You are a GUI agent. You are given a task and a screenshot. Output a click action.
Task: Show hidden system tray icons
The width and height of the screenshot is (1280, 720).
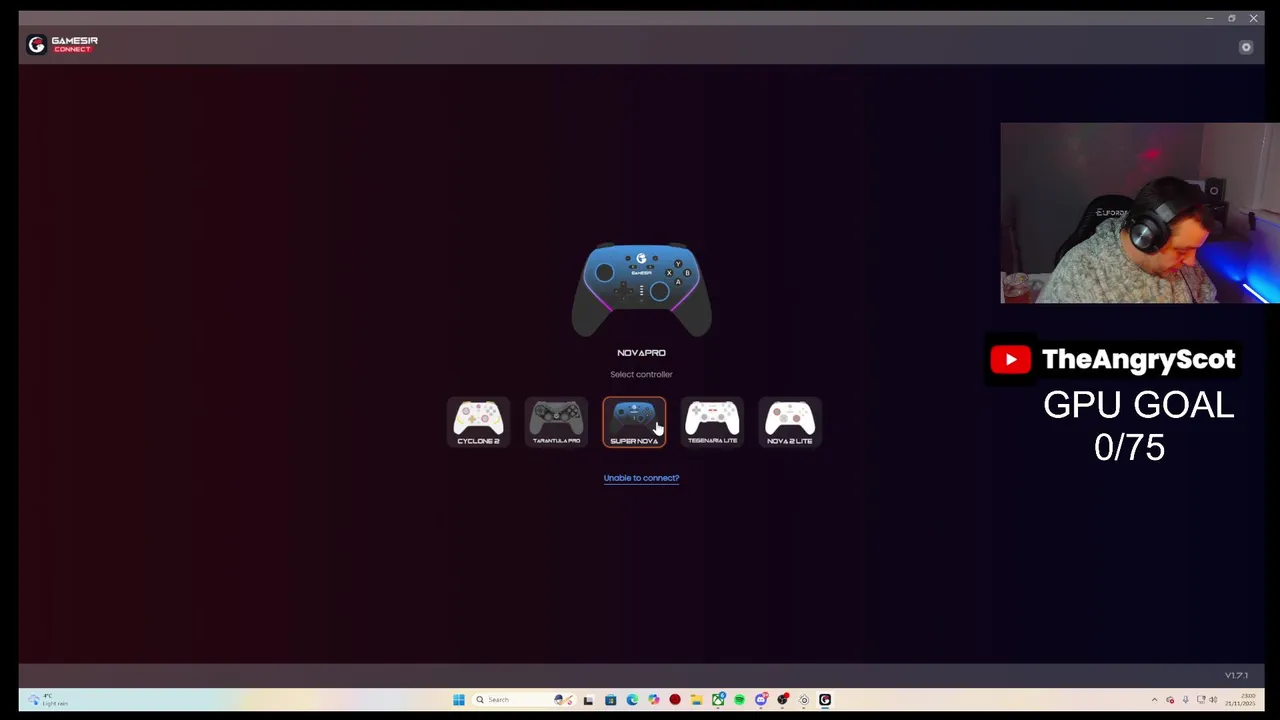[1155, 700]
